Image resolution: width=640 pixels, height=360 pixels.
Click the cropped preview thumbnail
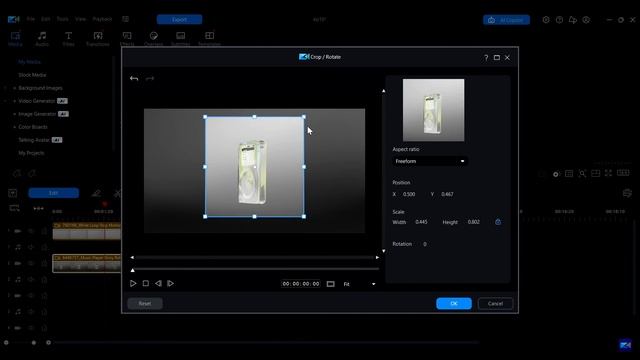click(x=433, y=110)
